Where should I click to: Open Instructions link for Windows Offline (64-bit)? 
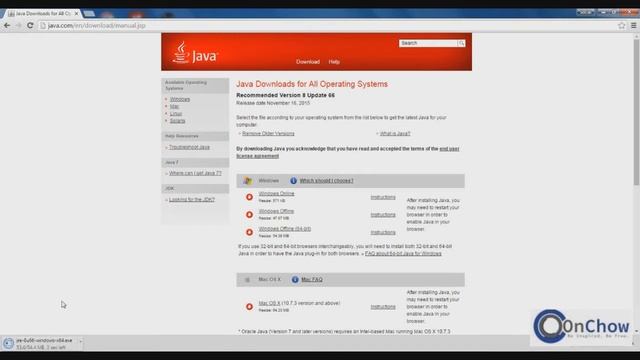tap(383, 232)
